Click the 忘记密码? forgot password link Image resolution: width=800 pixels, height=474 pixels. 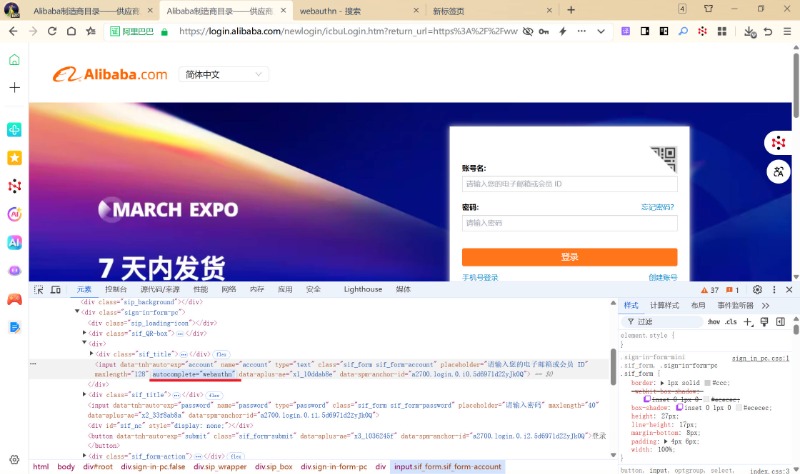657,207
